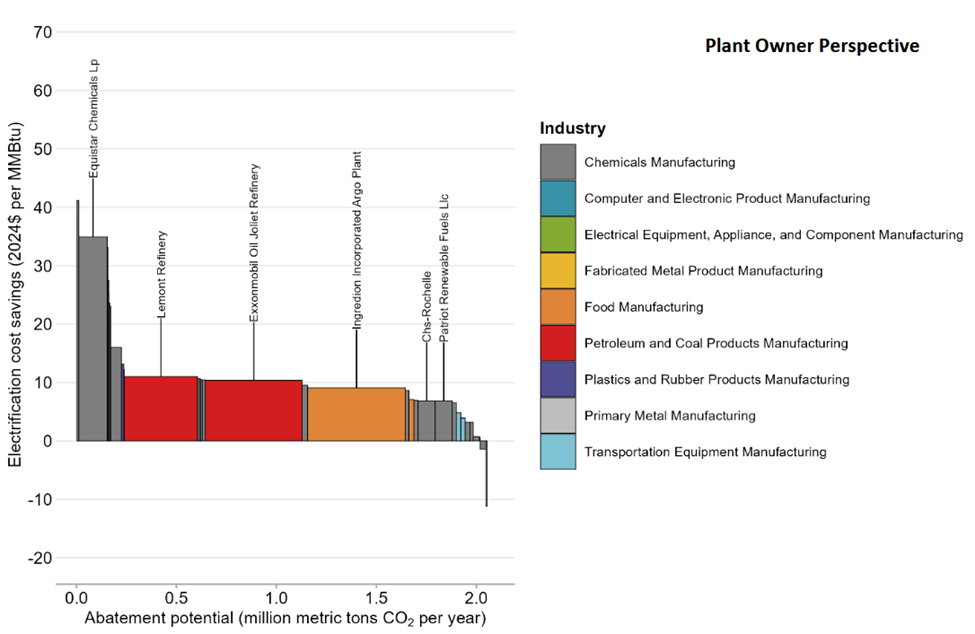
Task: Click the Food Manufacturing legend text
Action: pos(643,307)
